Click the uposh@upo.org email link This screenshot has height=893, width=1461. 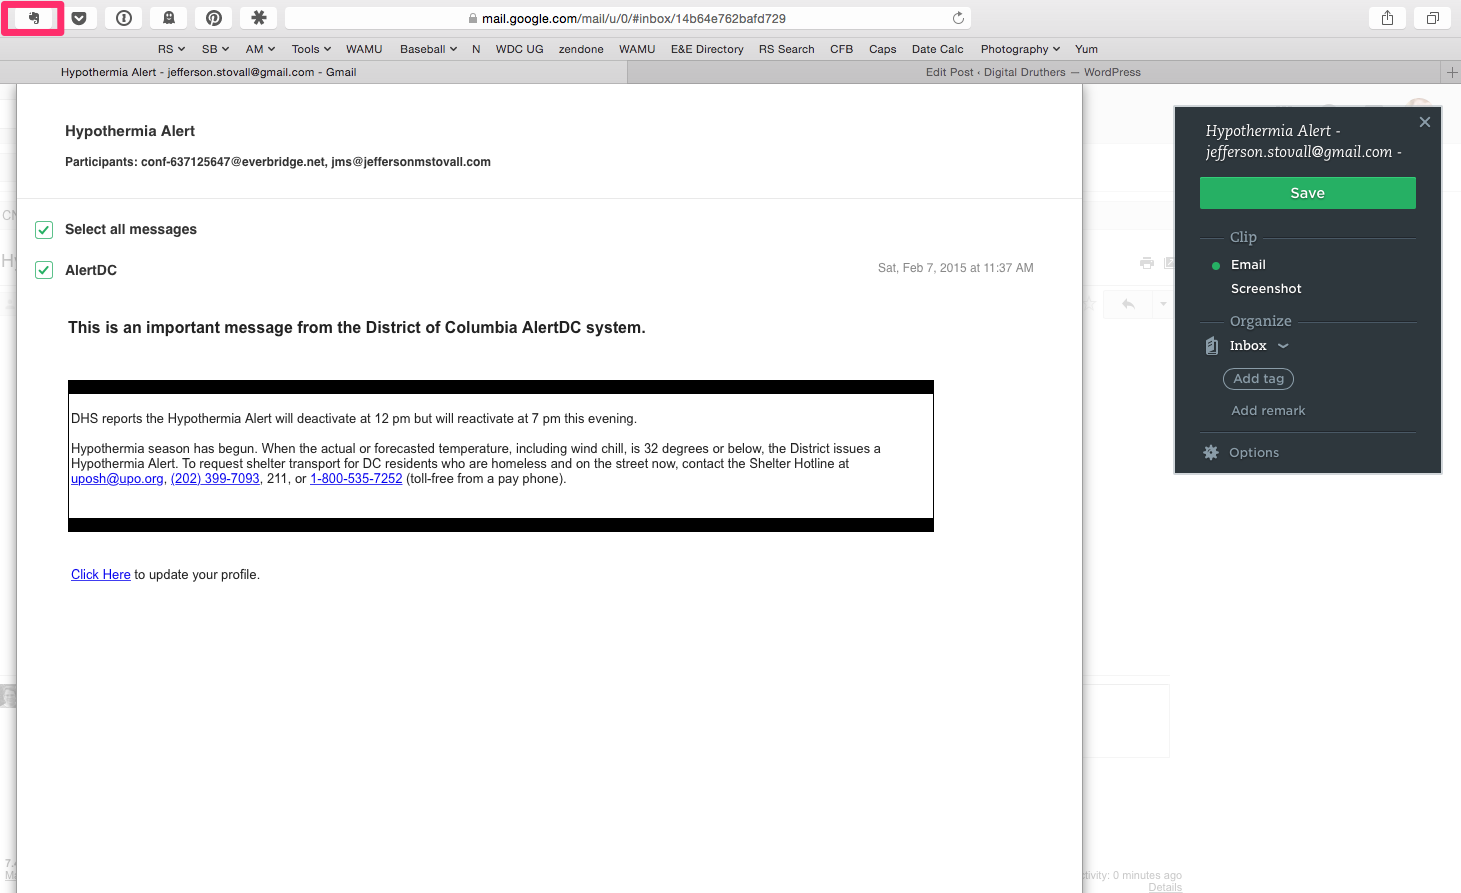(117, 479)
